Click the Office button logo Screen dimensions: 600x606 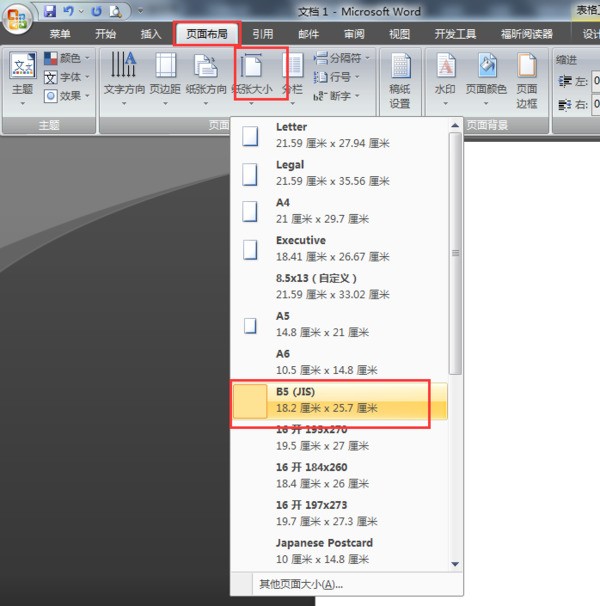[x=17, y=19]
